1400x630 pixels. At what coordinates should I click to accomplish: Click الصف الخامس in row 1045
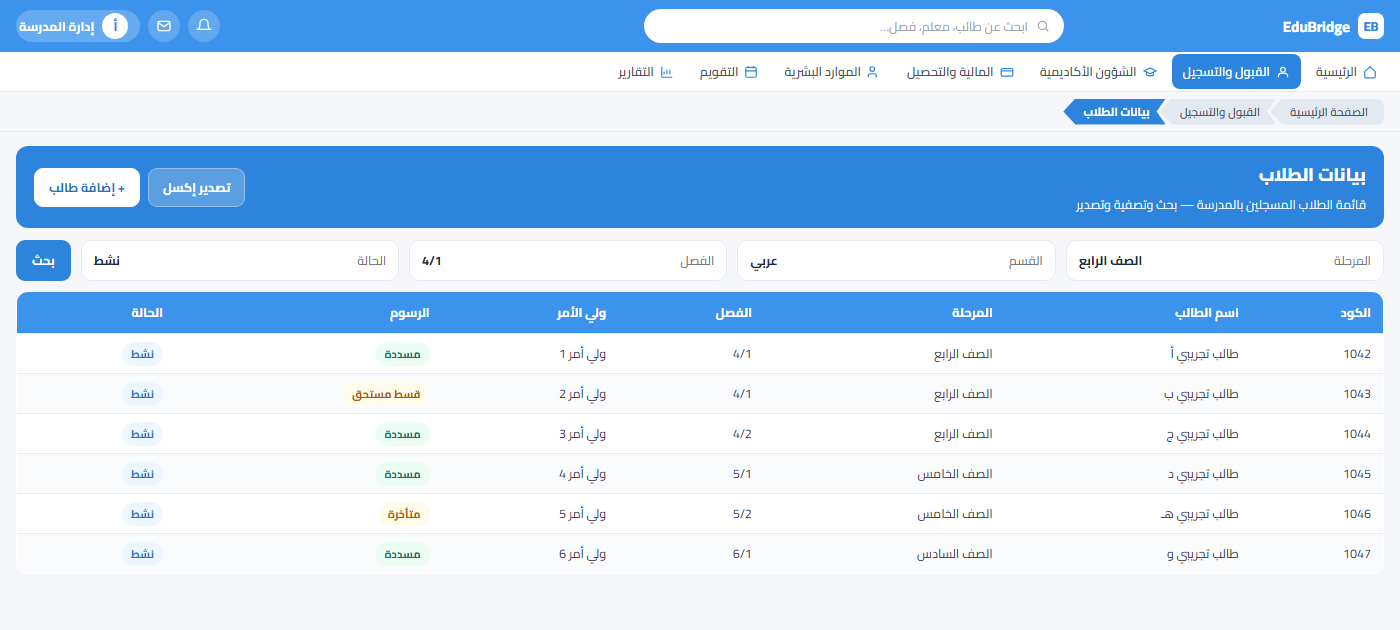pos(955,474)
